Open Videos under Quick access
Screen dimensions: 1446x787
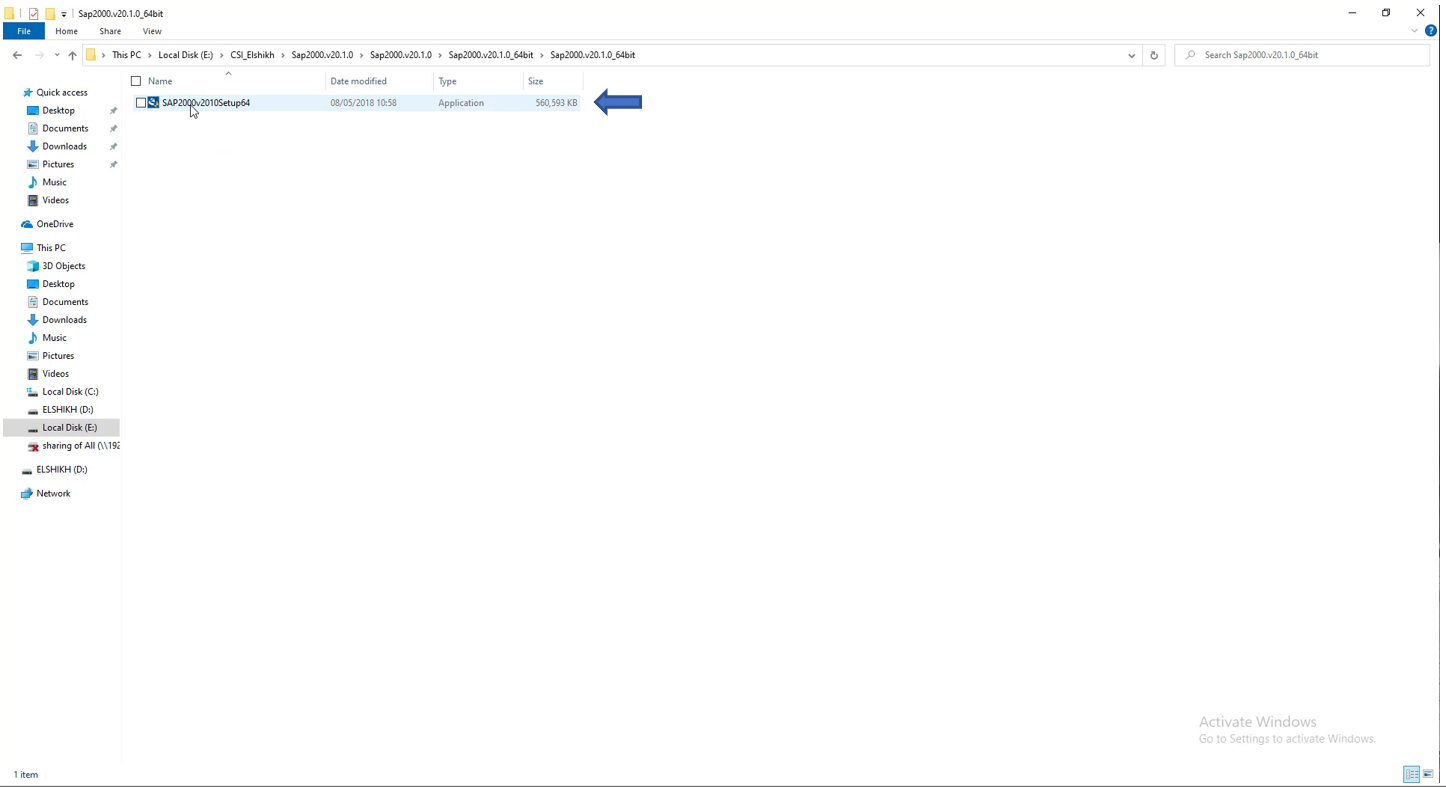point(55,201)
